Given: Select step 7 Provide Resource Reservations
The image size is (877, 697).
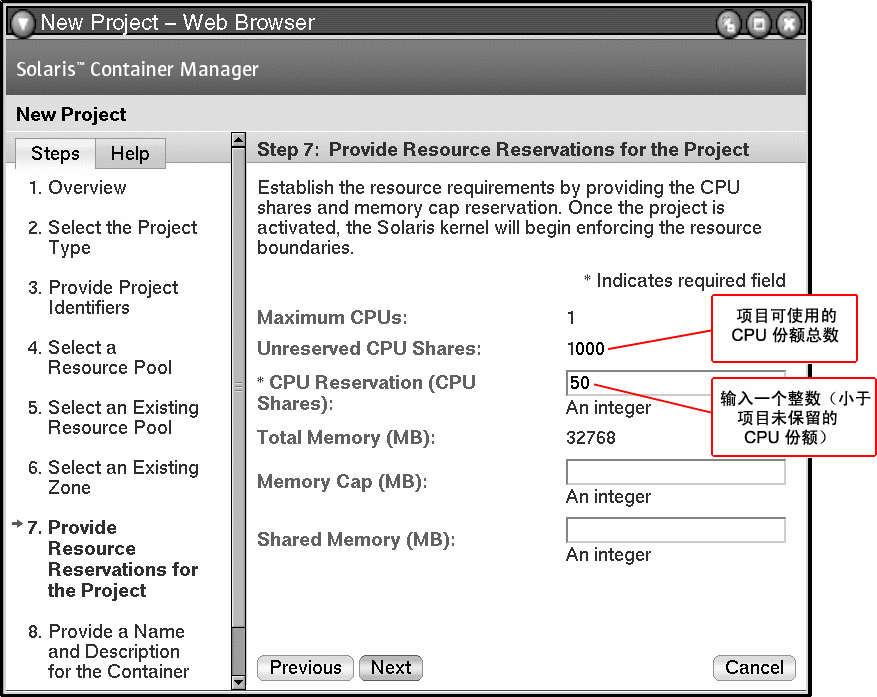Looking at the screenshot, I should (x=112, y=558).
